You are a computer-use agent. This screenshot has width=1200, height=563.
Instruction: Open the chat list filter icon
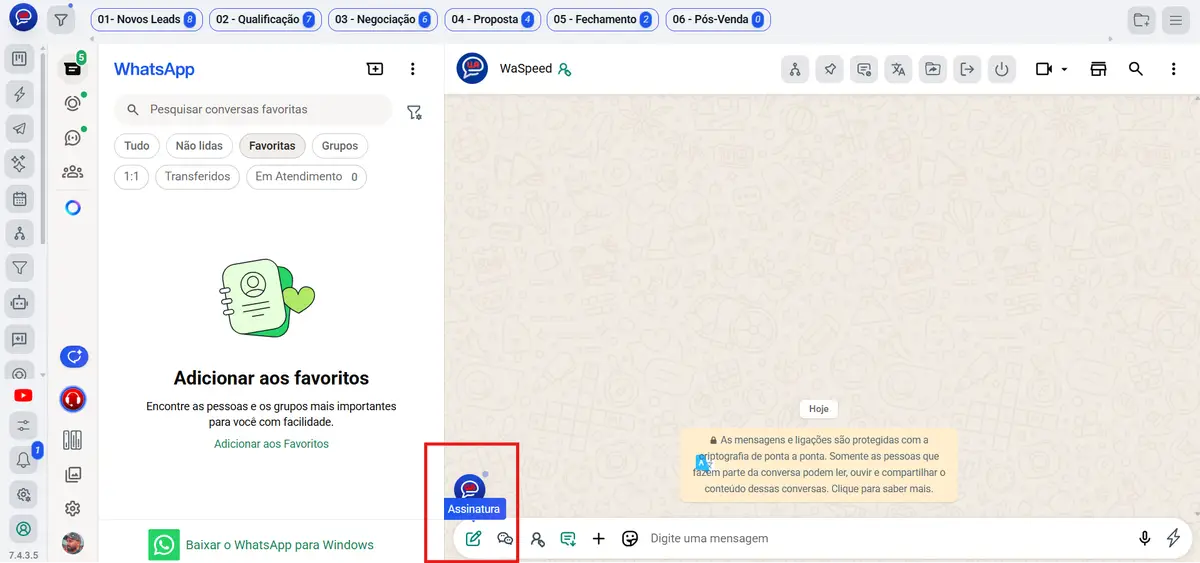coord(414,112)
